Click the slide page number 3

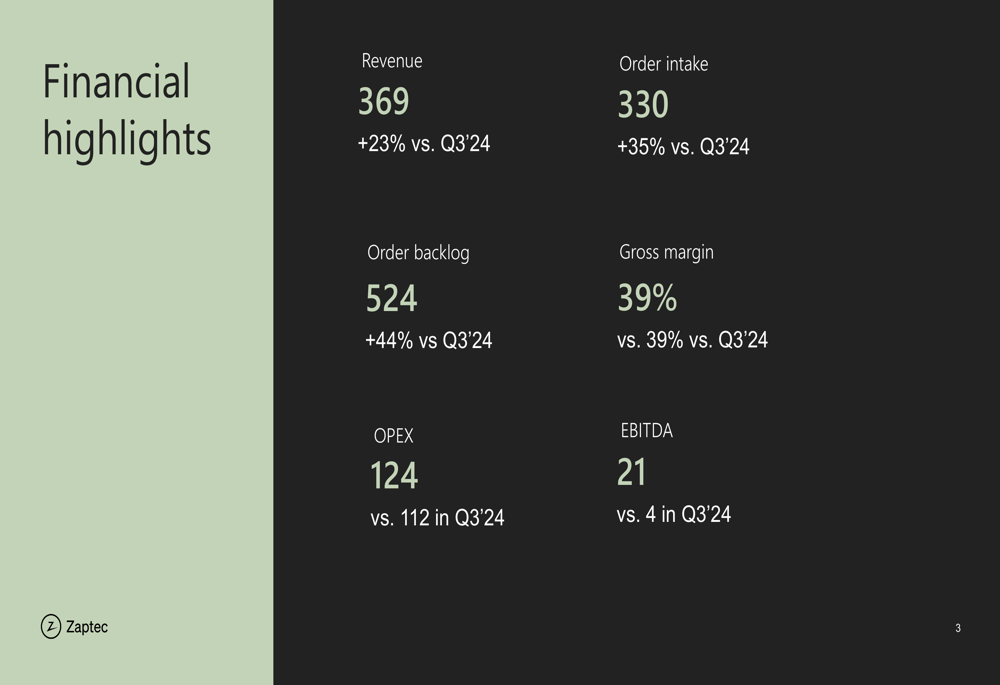pyautogui.click(x=957, y=628)
